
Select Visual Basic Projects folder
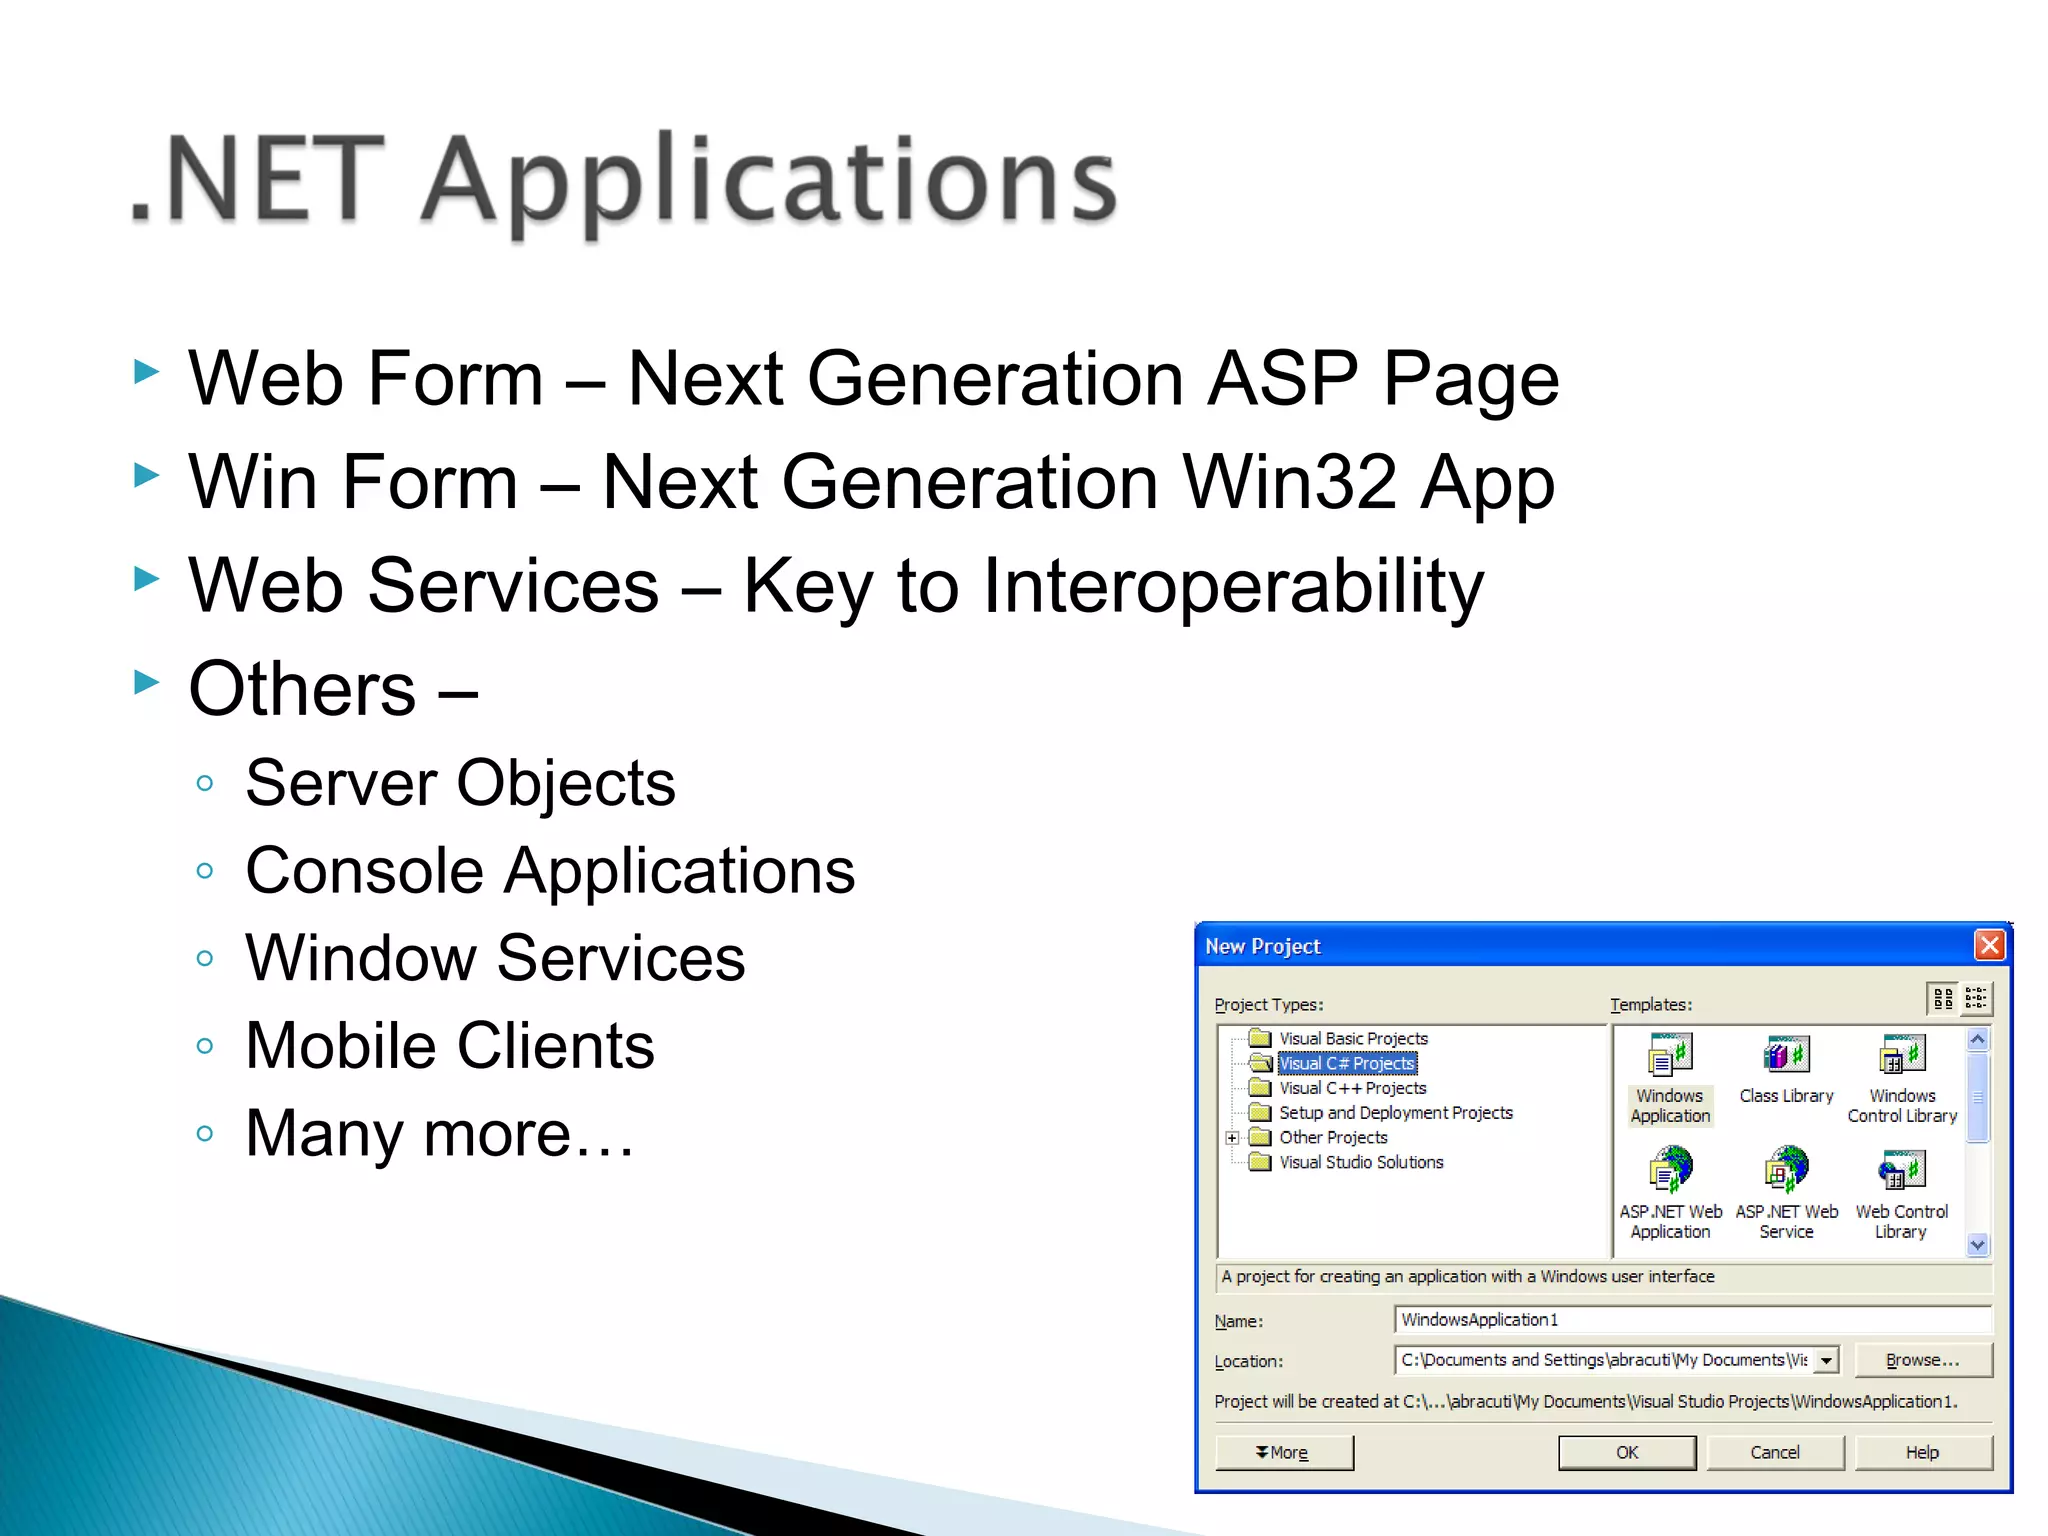point(1353,1039)
